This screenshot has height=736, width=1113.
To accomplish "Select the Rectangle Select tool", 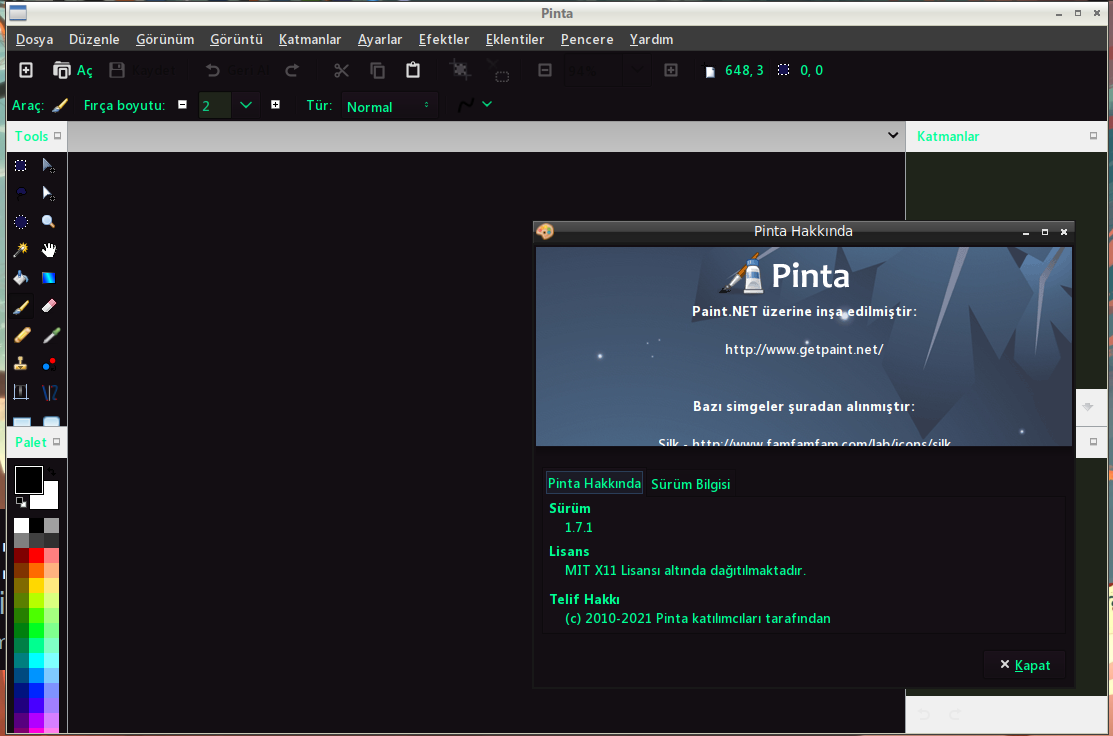I will [x=21, y=165].
